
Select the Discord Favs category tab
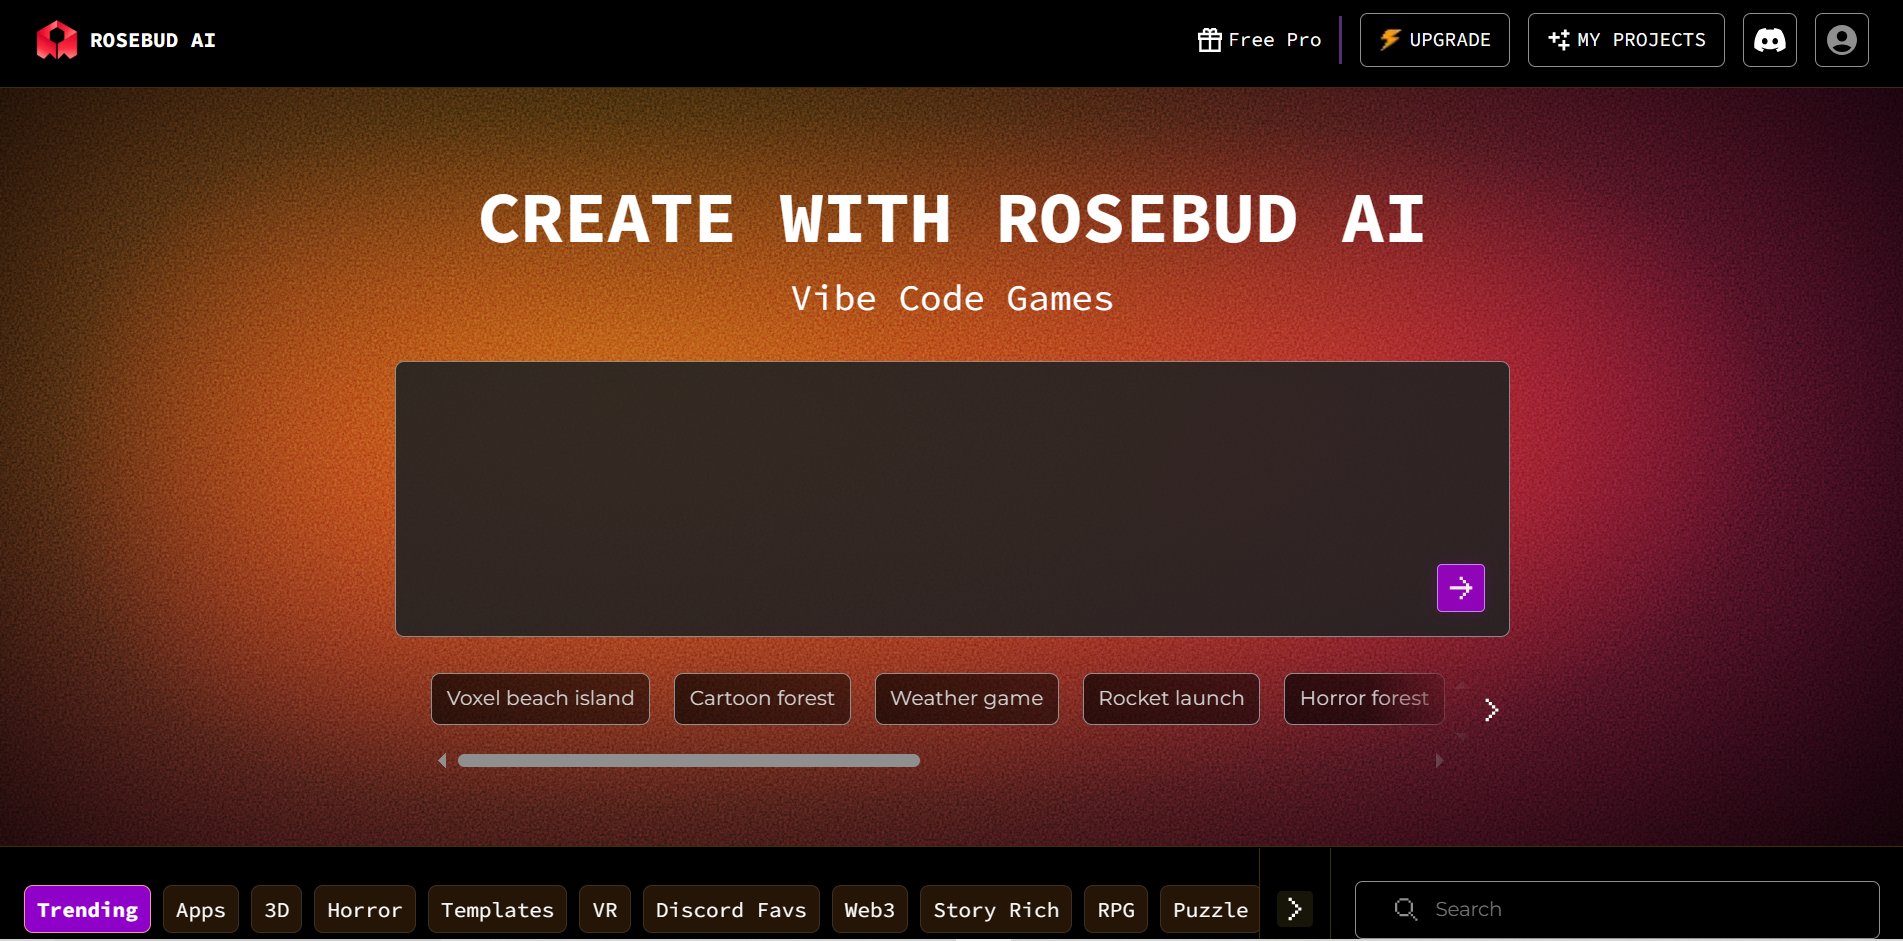731,909
